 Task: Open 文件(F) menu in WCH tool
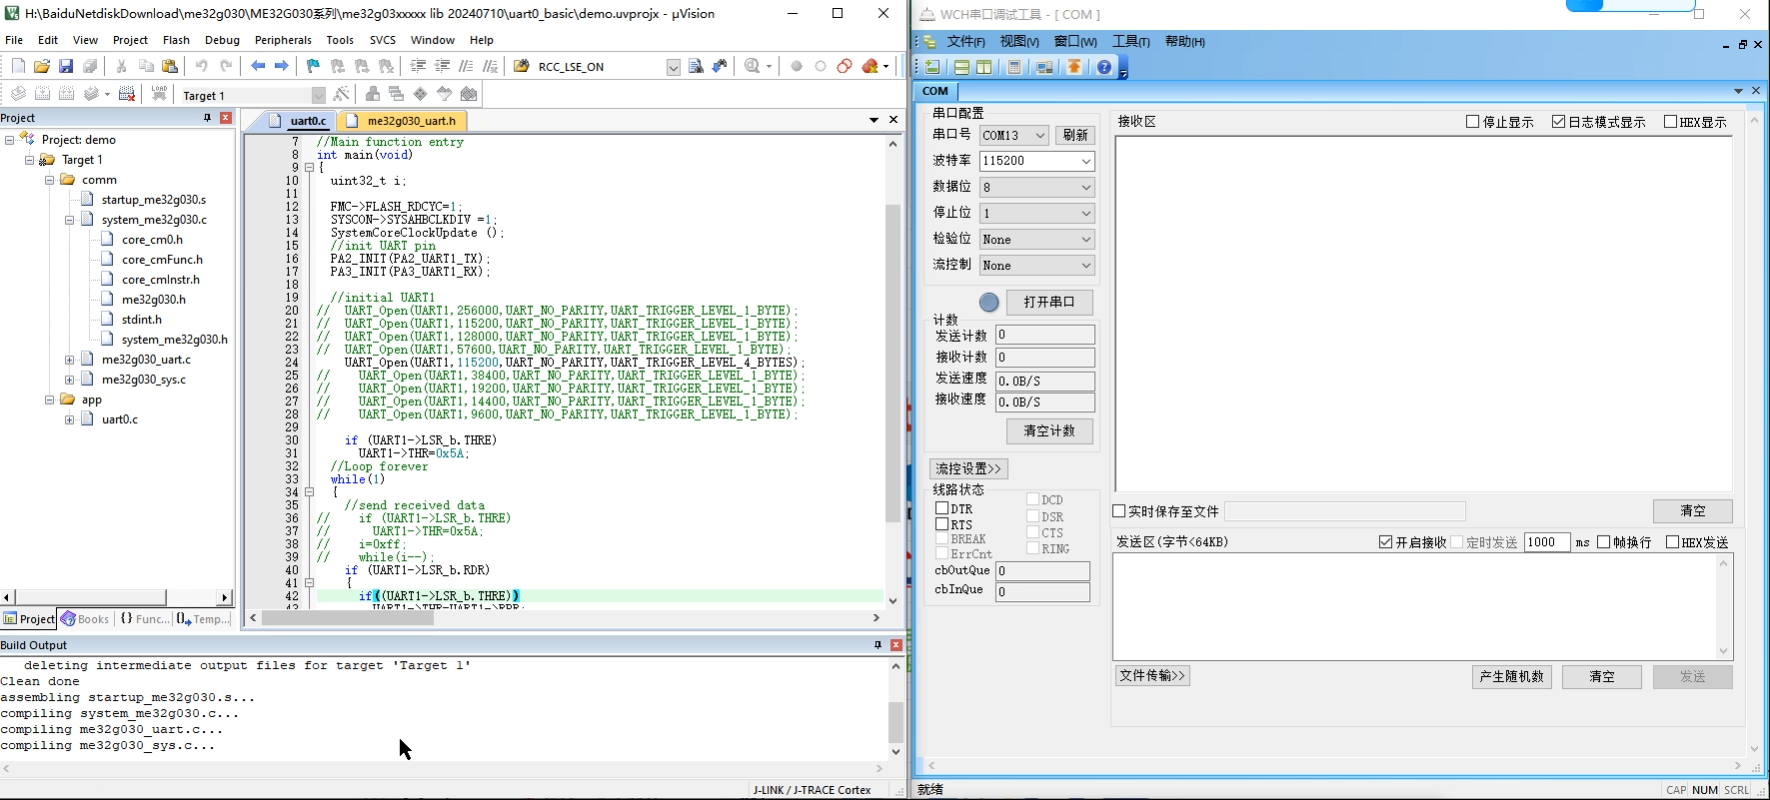click(966, 41)
